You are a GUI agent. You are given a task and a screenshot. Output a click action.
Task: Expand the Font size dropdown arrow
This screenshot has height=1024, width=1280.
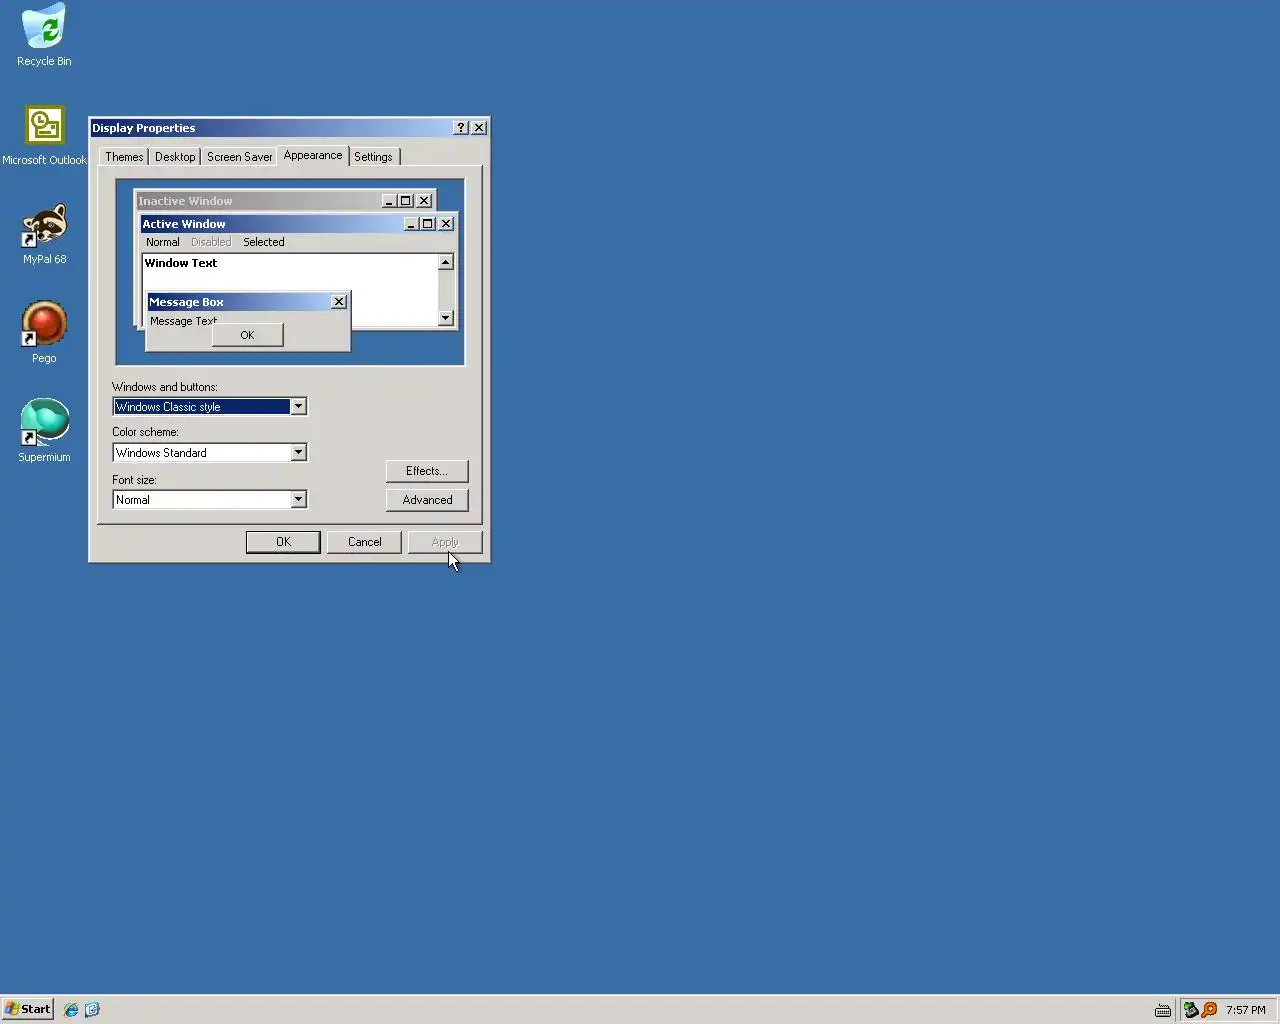click(298, 500)
